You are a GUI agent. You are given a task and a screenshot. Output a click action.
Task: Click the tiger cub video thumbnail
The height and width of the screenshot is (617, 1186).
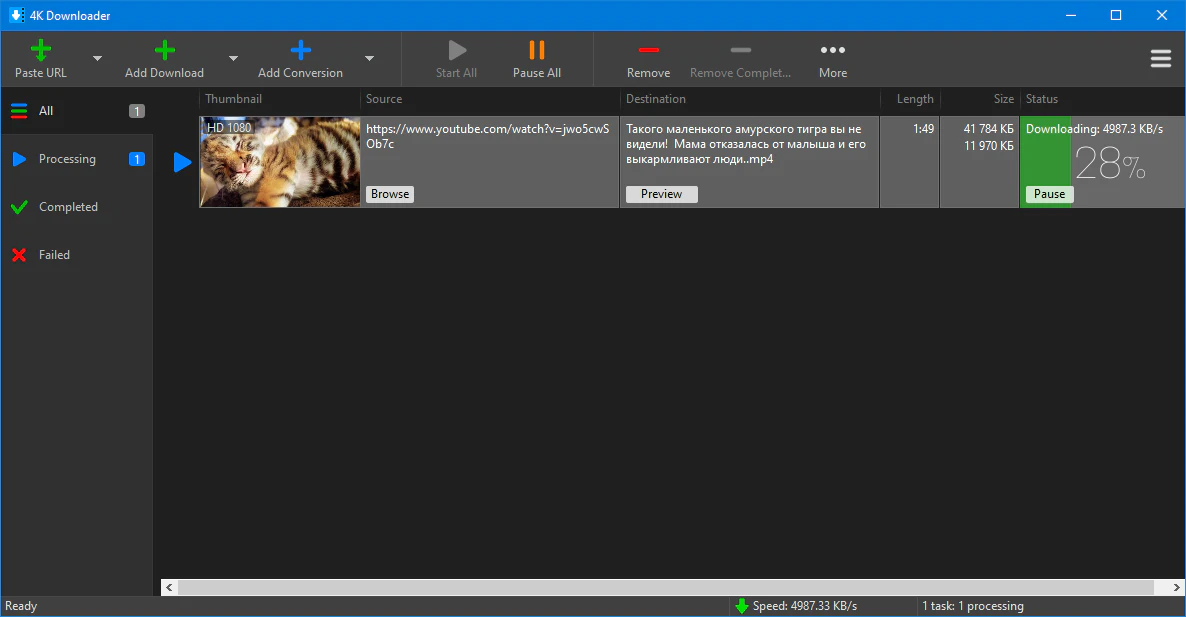280,162
